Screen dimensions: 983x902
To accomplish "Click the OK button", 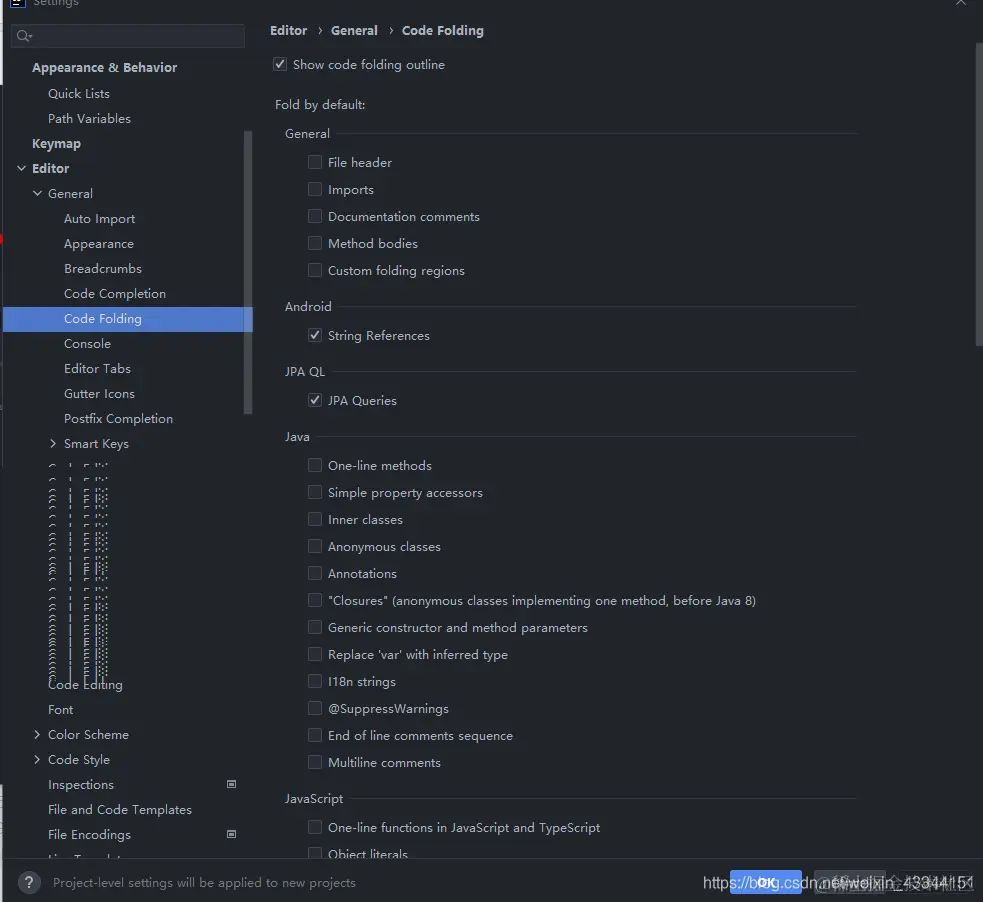I will pyautogui.click(x=765, y=882).
